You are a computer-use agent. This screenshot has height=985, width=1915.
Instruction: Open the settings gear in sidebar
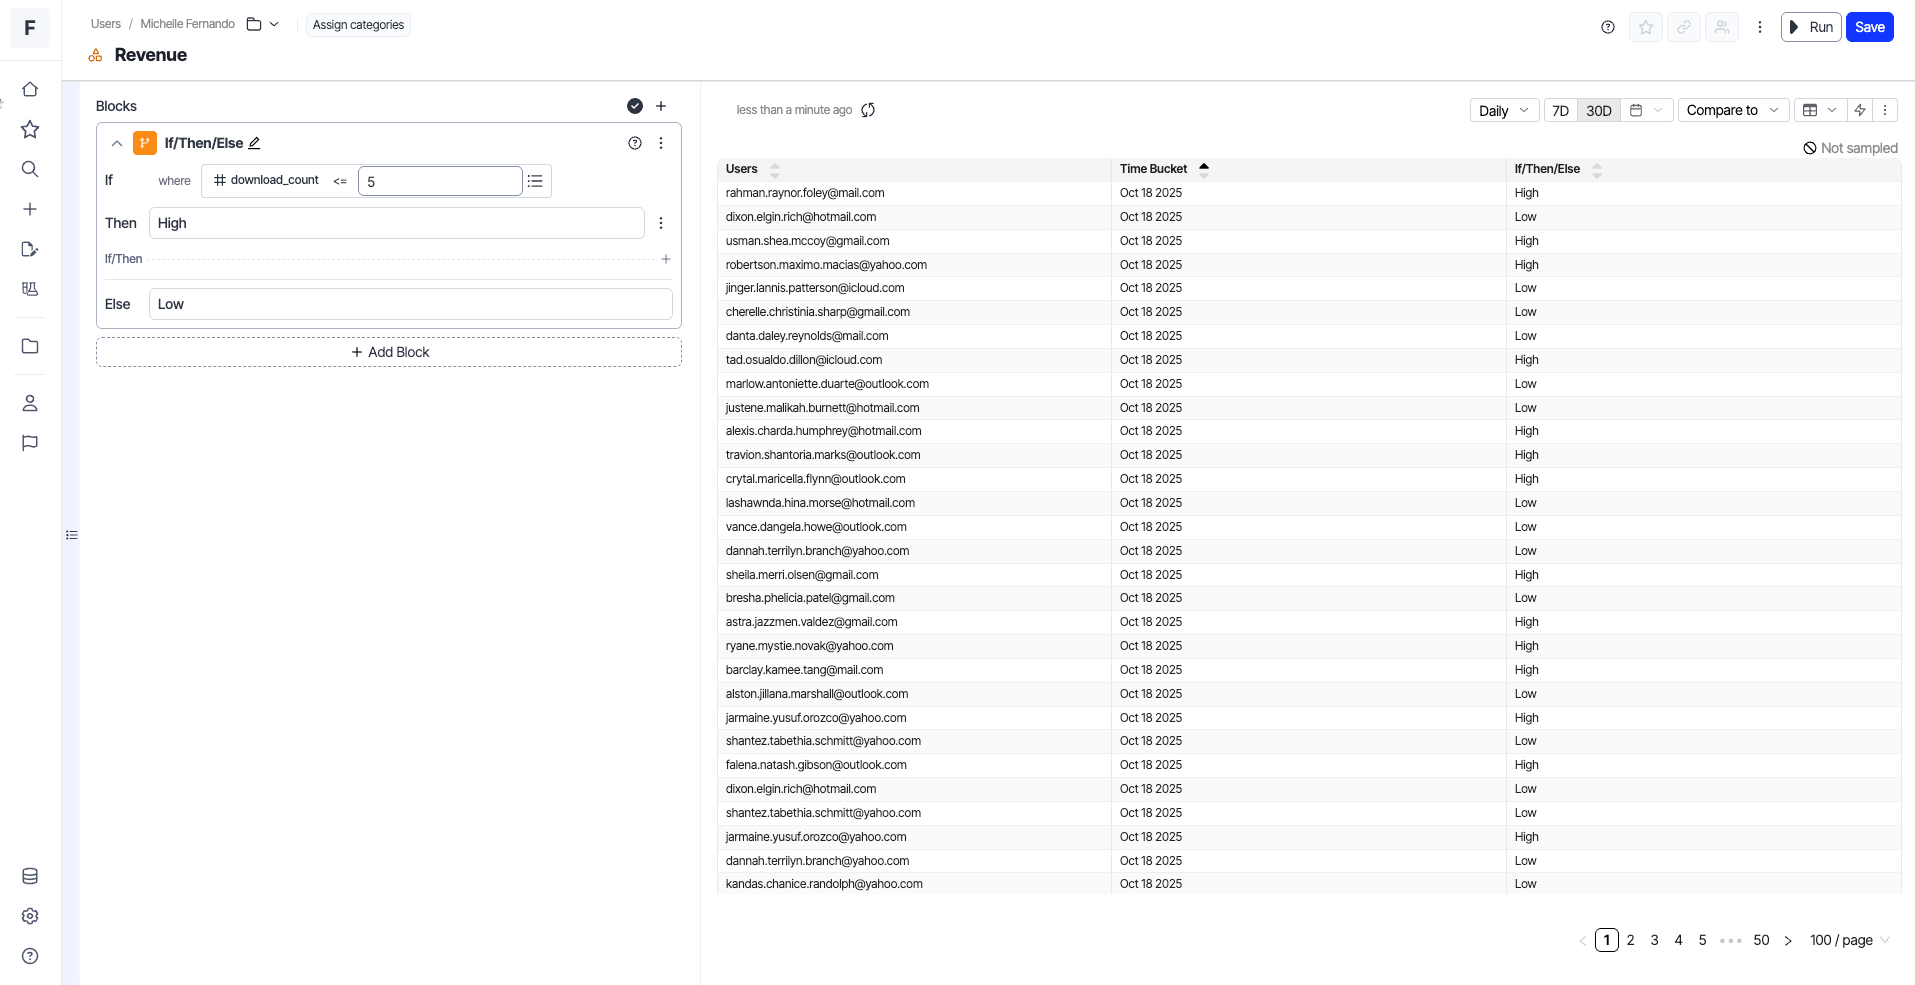(x=30, y=916)
